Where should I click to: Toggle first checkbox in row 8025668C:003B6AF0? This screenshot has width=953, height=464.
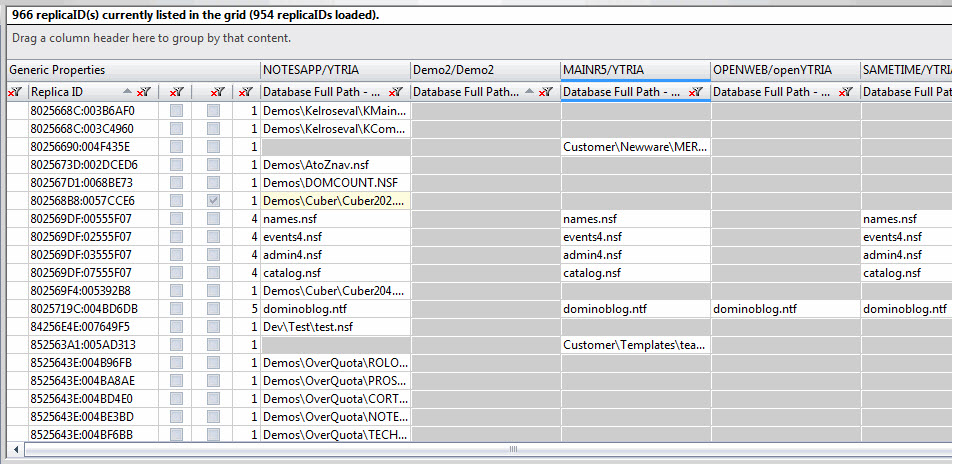tap(176, 111)
